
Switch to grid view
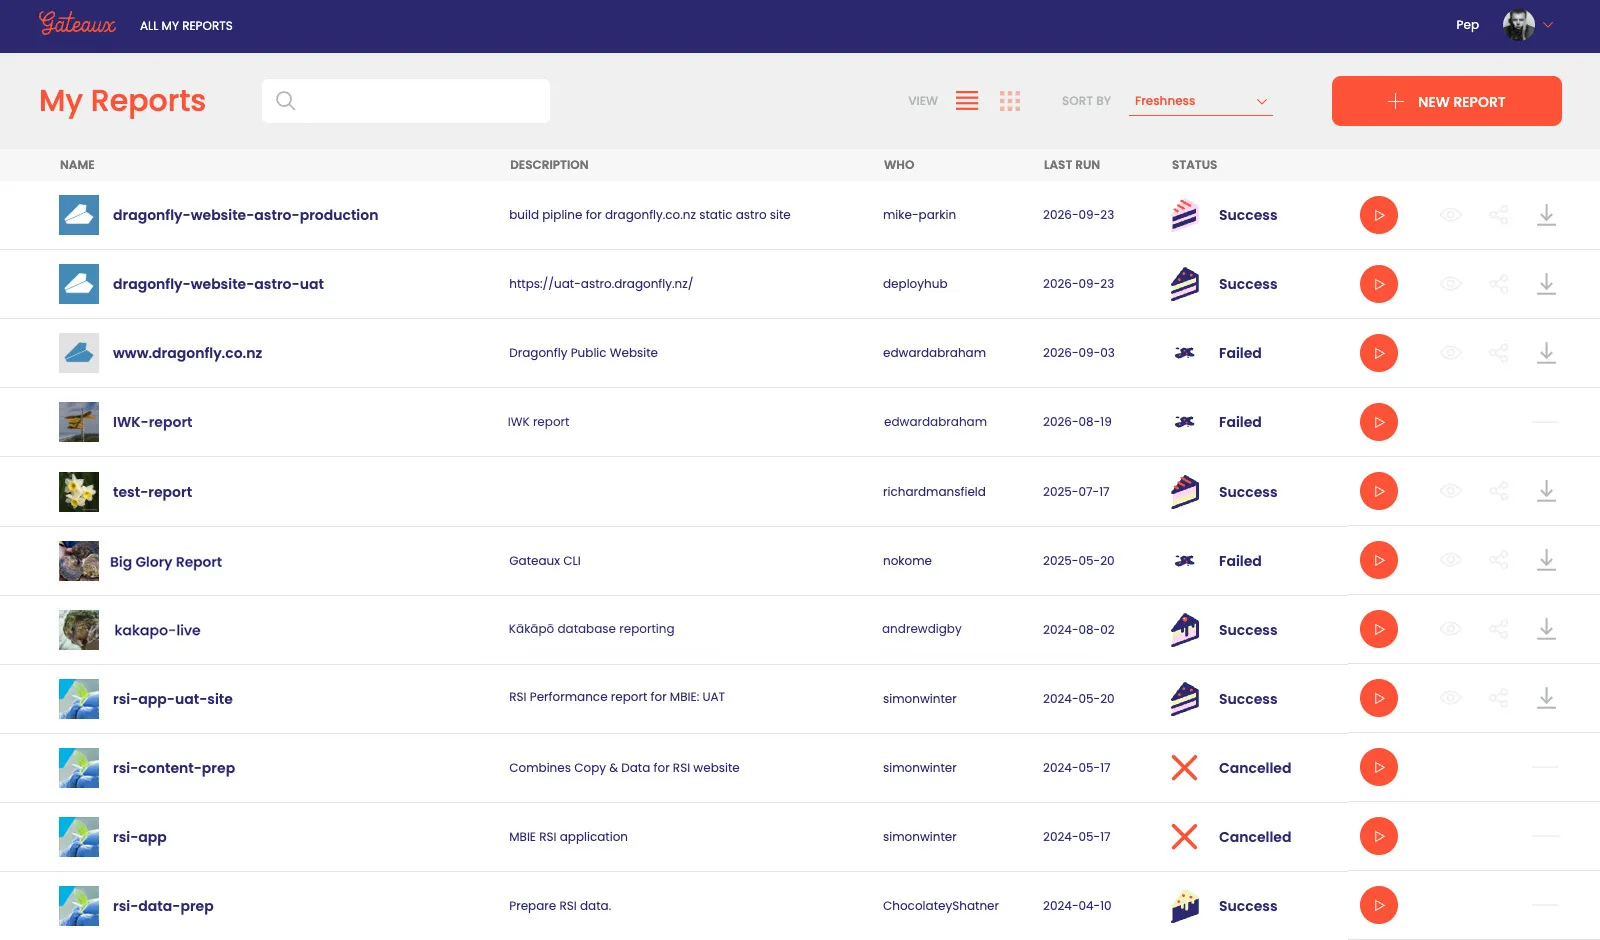pyautogui.click(x=1010, y=101)
